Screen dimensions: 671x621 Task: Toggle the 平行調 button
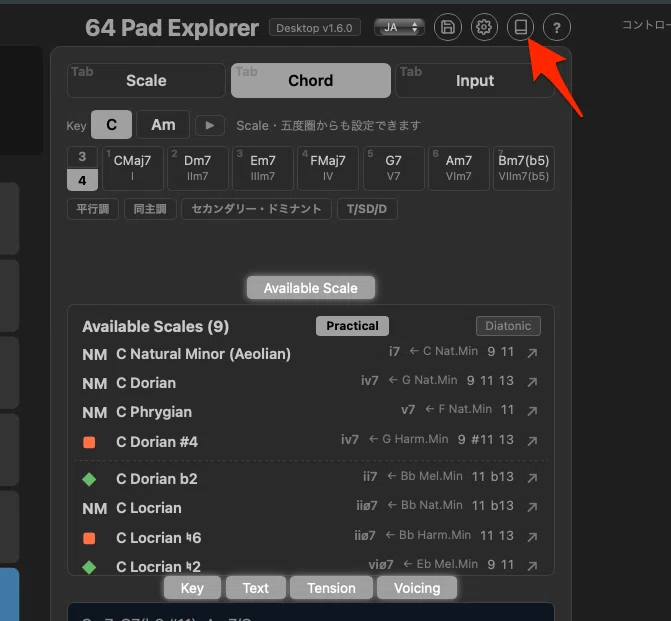pyautogui.click(x=93, y=209)
